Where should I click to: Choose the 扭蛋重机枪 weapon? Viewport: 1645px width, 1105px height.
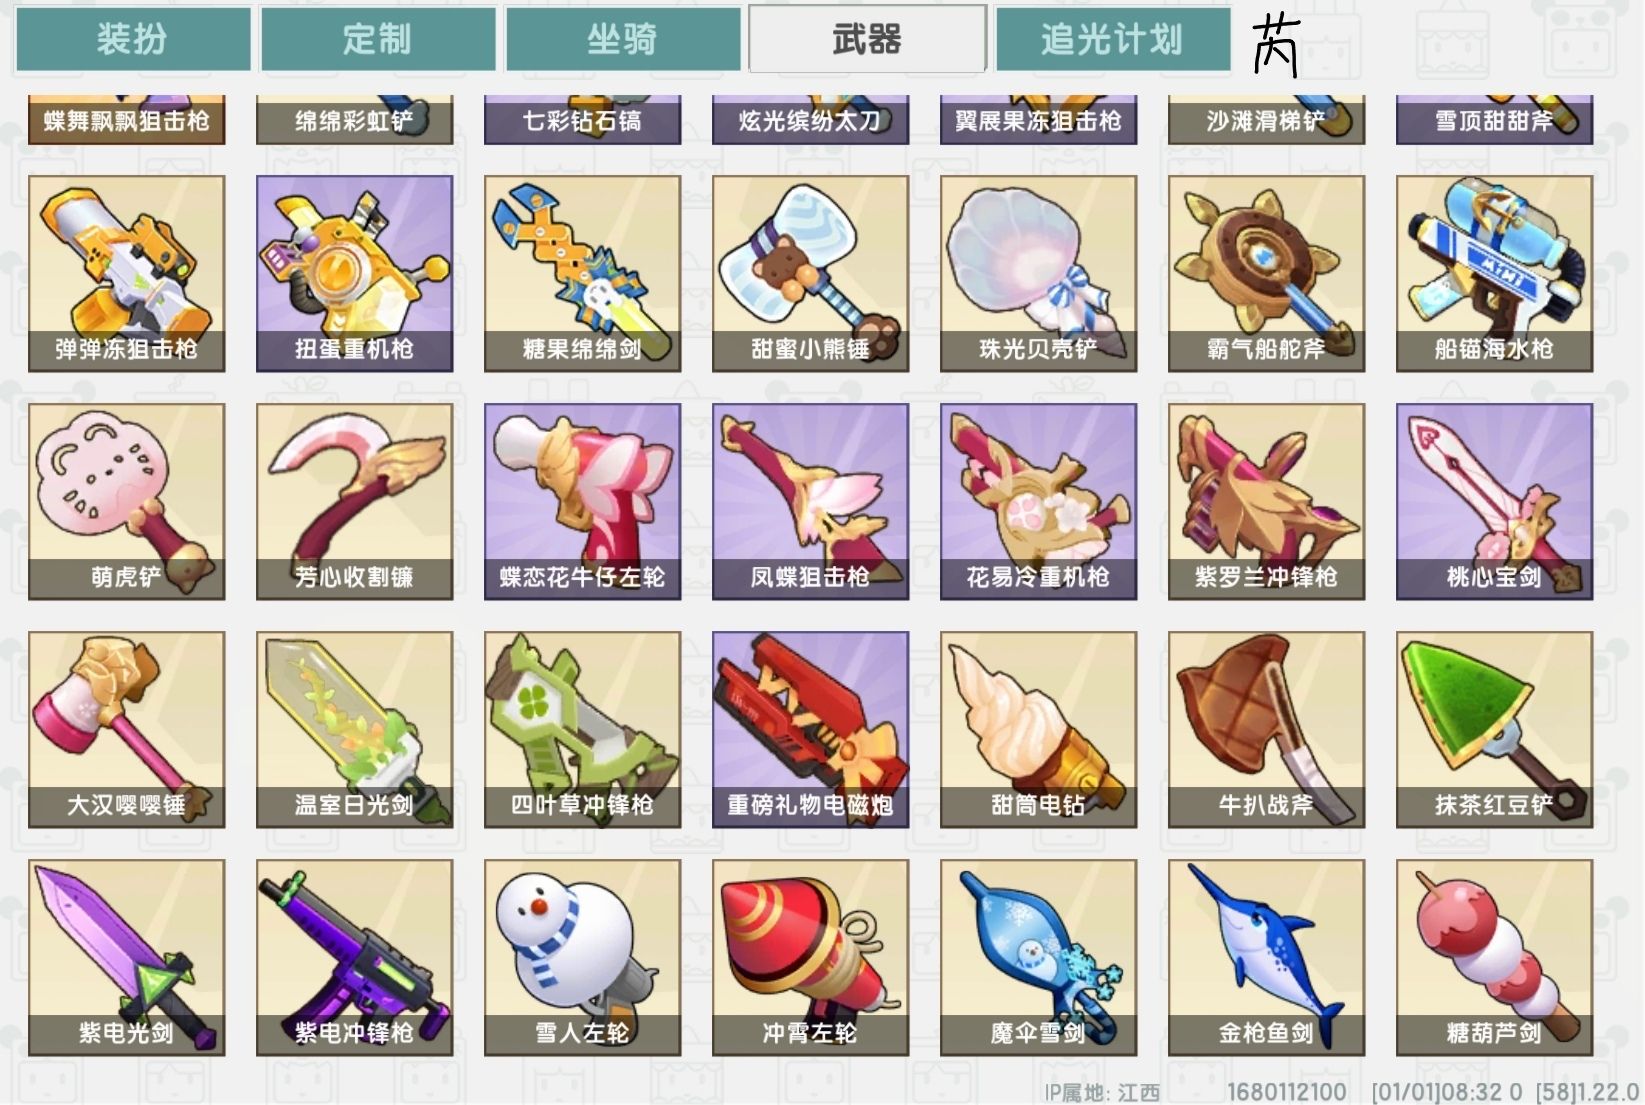(x=355, y=274)
